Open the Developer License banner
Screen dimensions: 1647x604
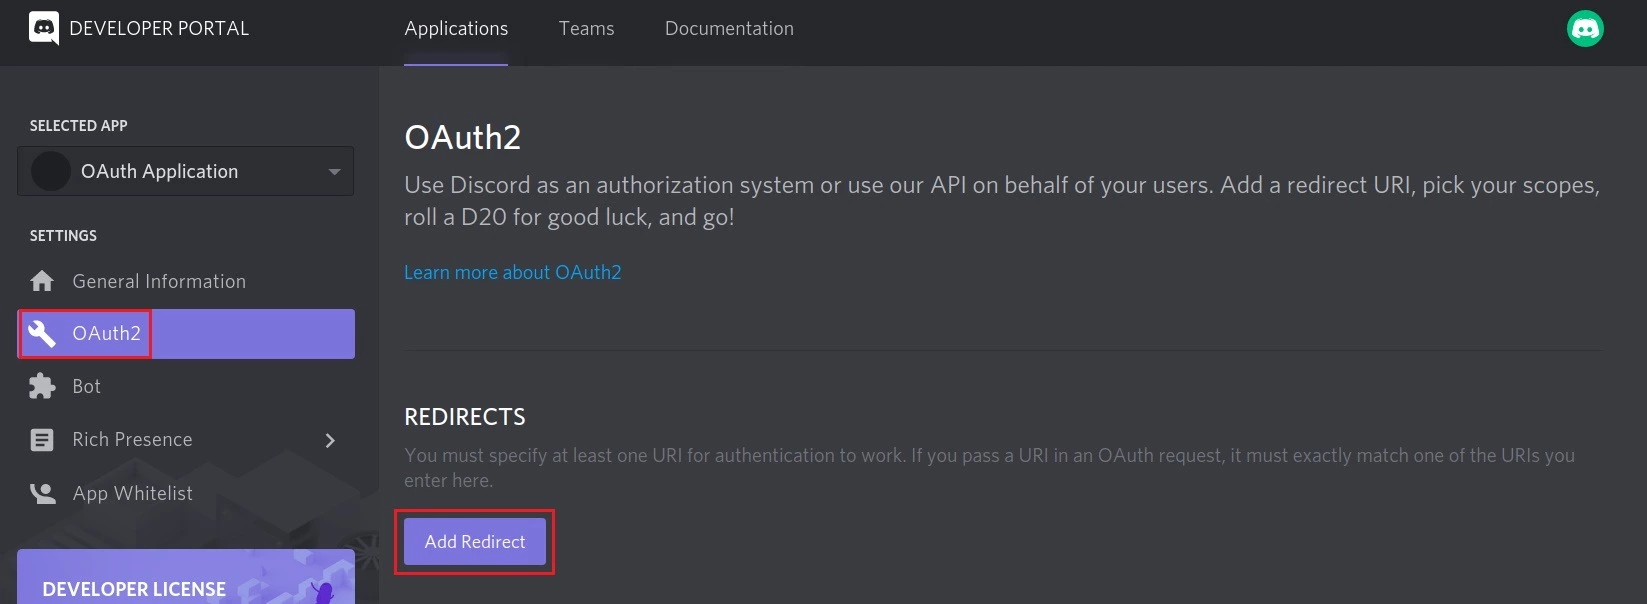pyautogui.click(x=186, y=577)
